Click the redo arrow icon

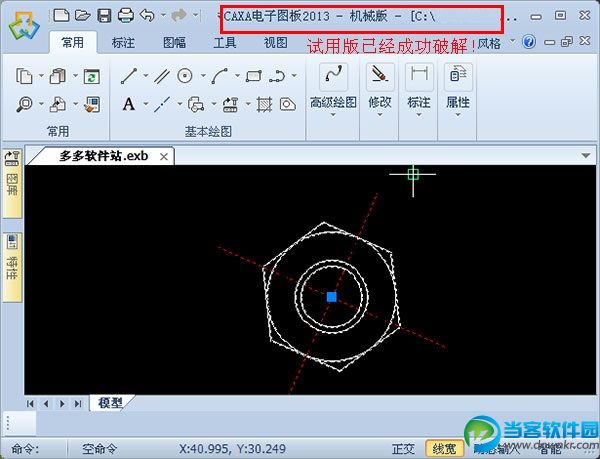(179, 15)
